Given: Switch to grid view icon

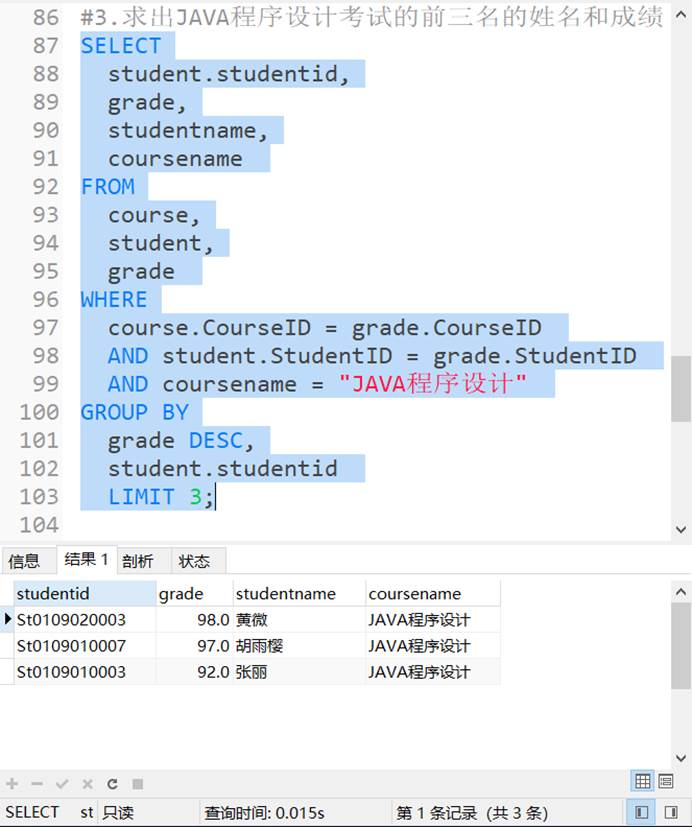Looking at the screenshot, I should pyautogui.click(x=642, y=781).
